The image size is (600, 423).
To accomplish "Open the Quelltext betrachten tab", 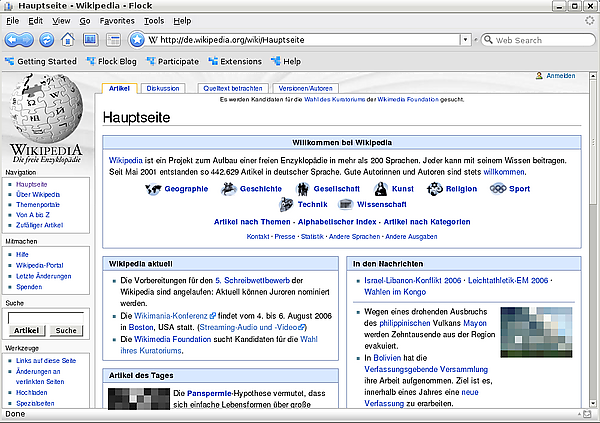I will pyautogui.click(x=233, y=88).
